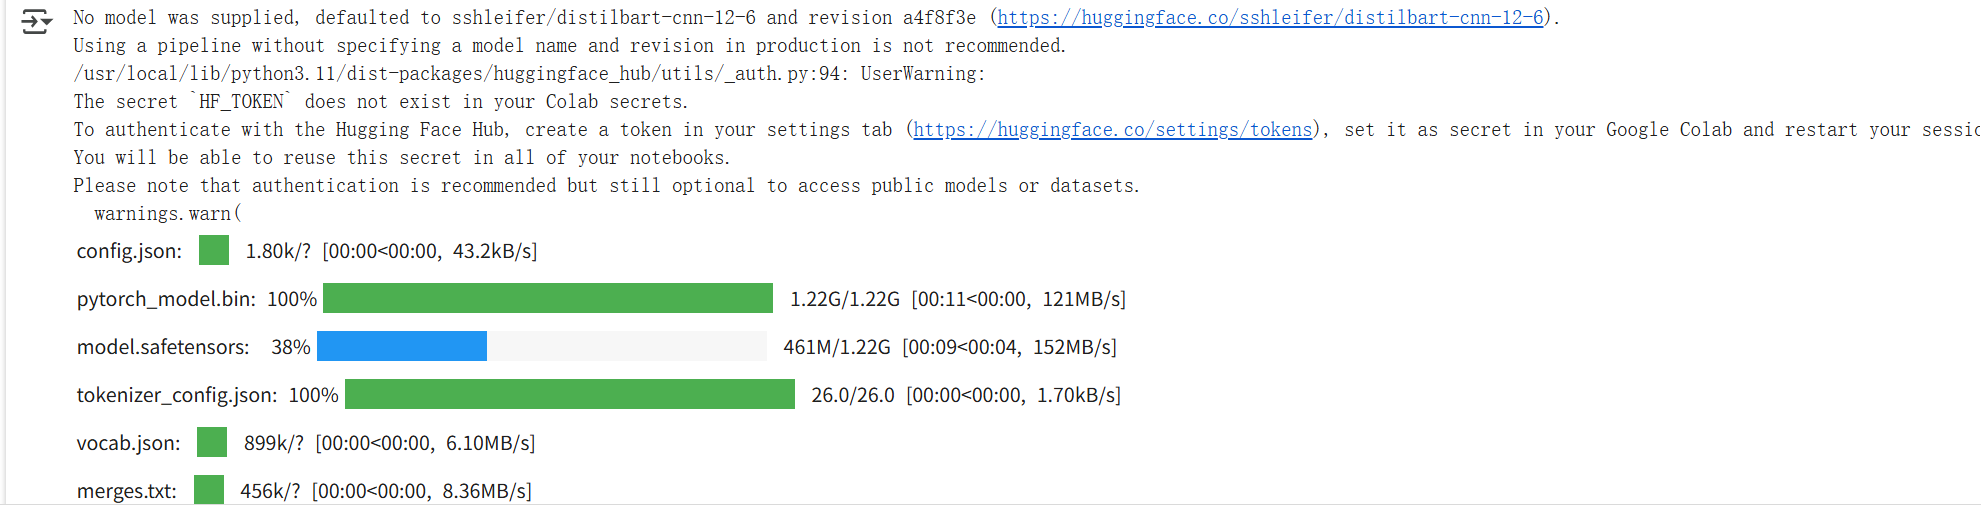1981x508 pixels.
Task: Click the tokenizer_config.json progress bar
Action: pos(569,395)
